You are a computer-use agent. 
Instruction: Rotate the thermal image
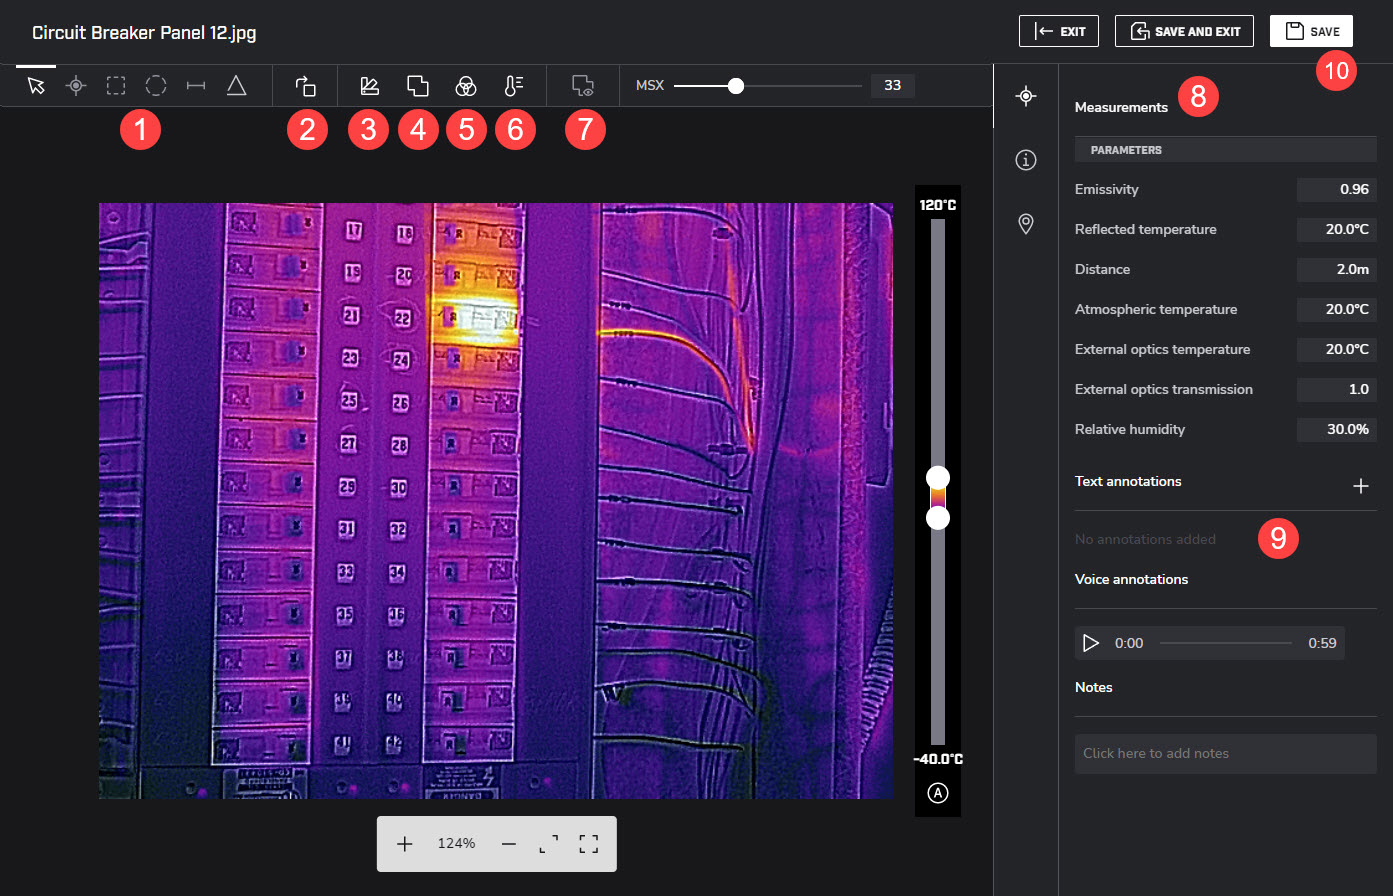click(306, 86)
